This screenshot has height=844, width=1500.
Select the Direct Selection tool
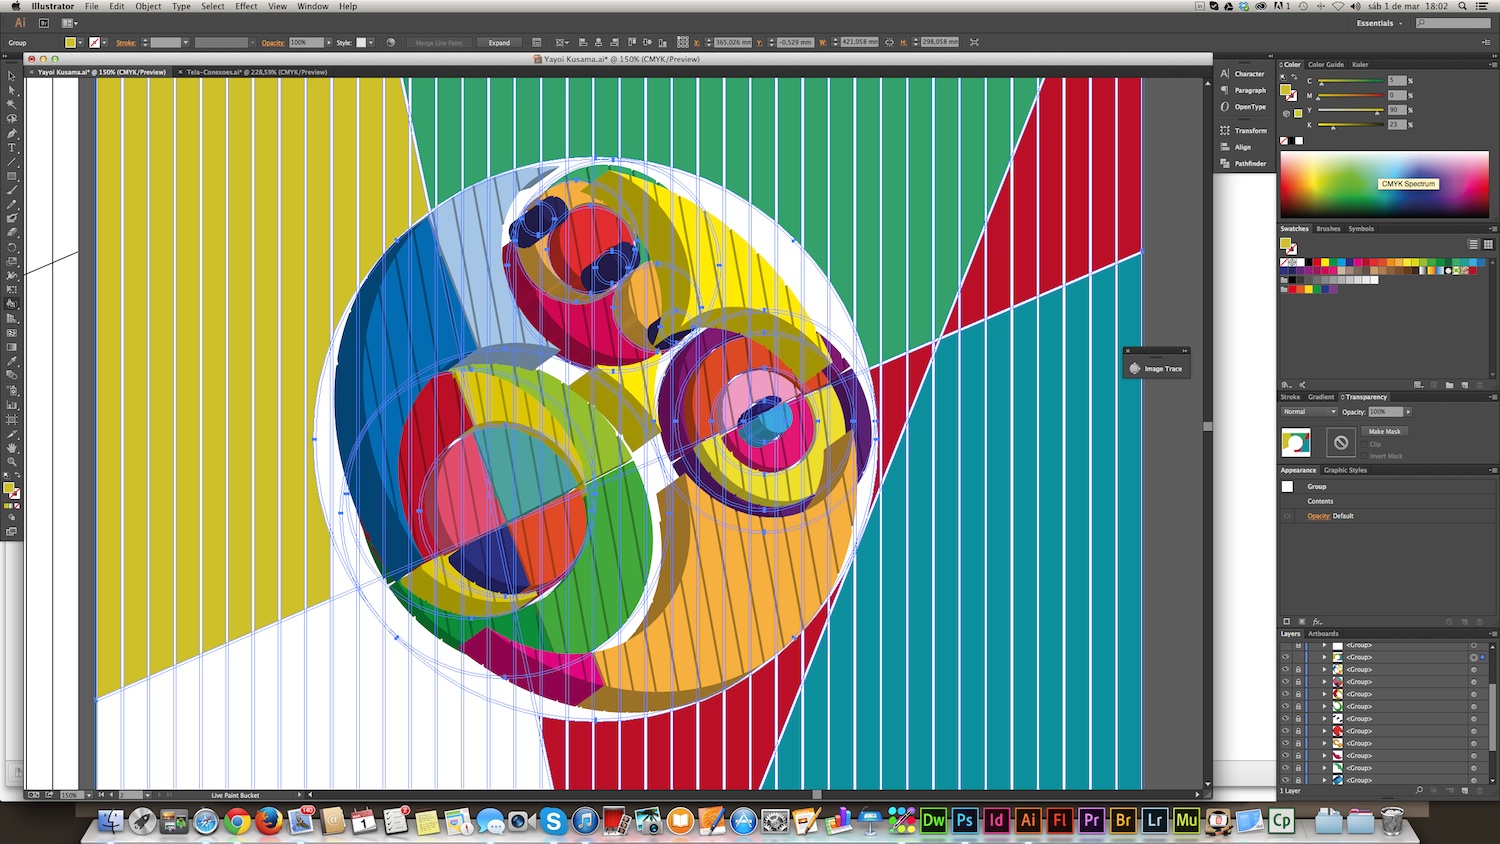click(12, 90)
